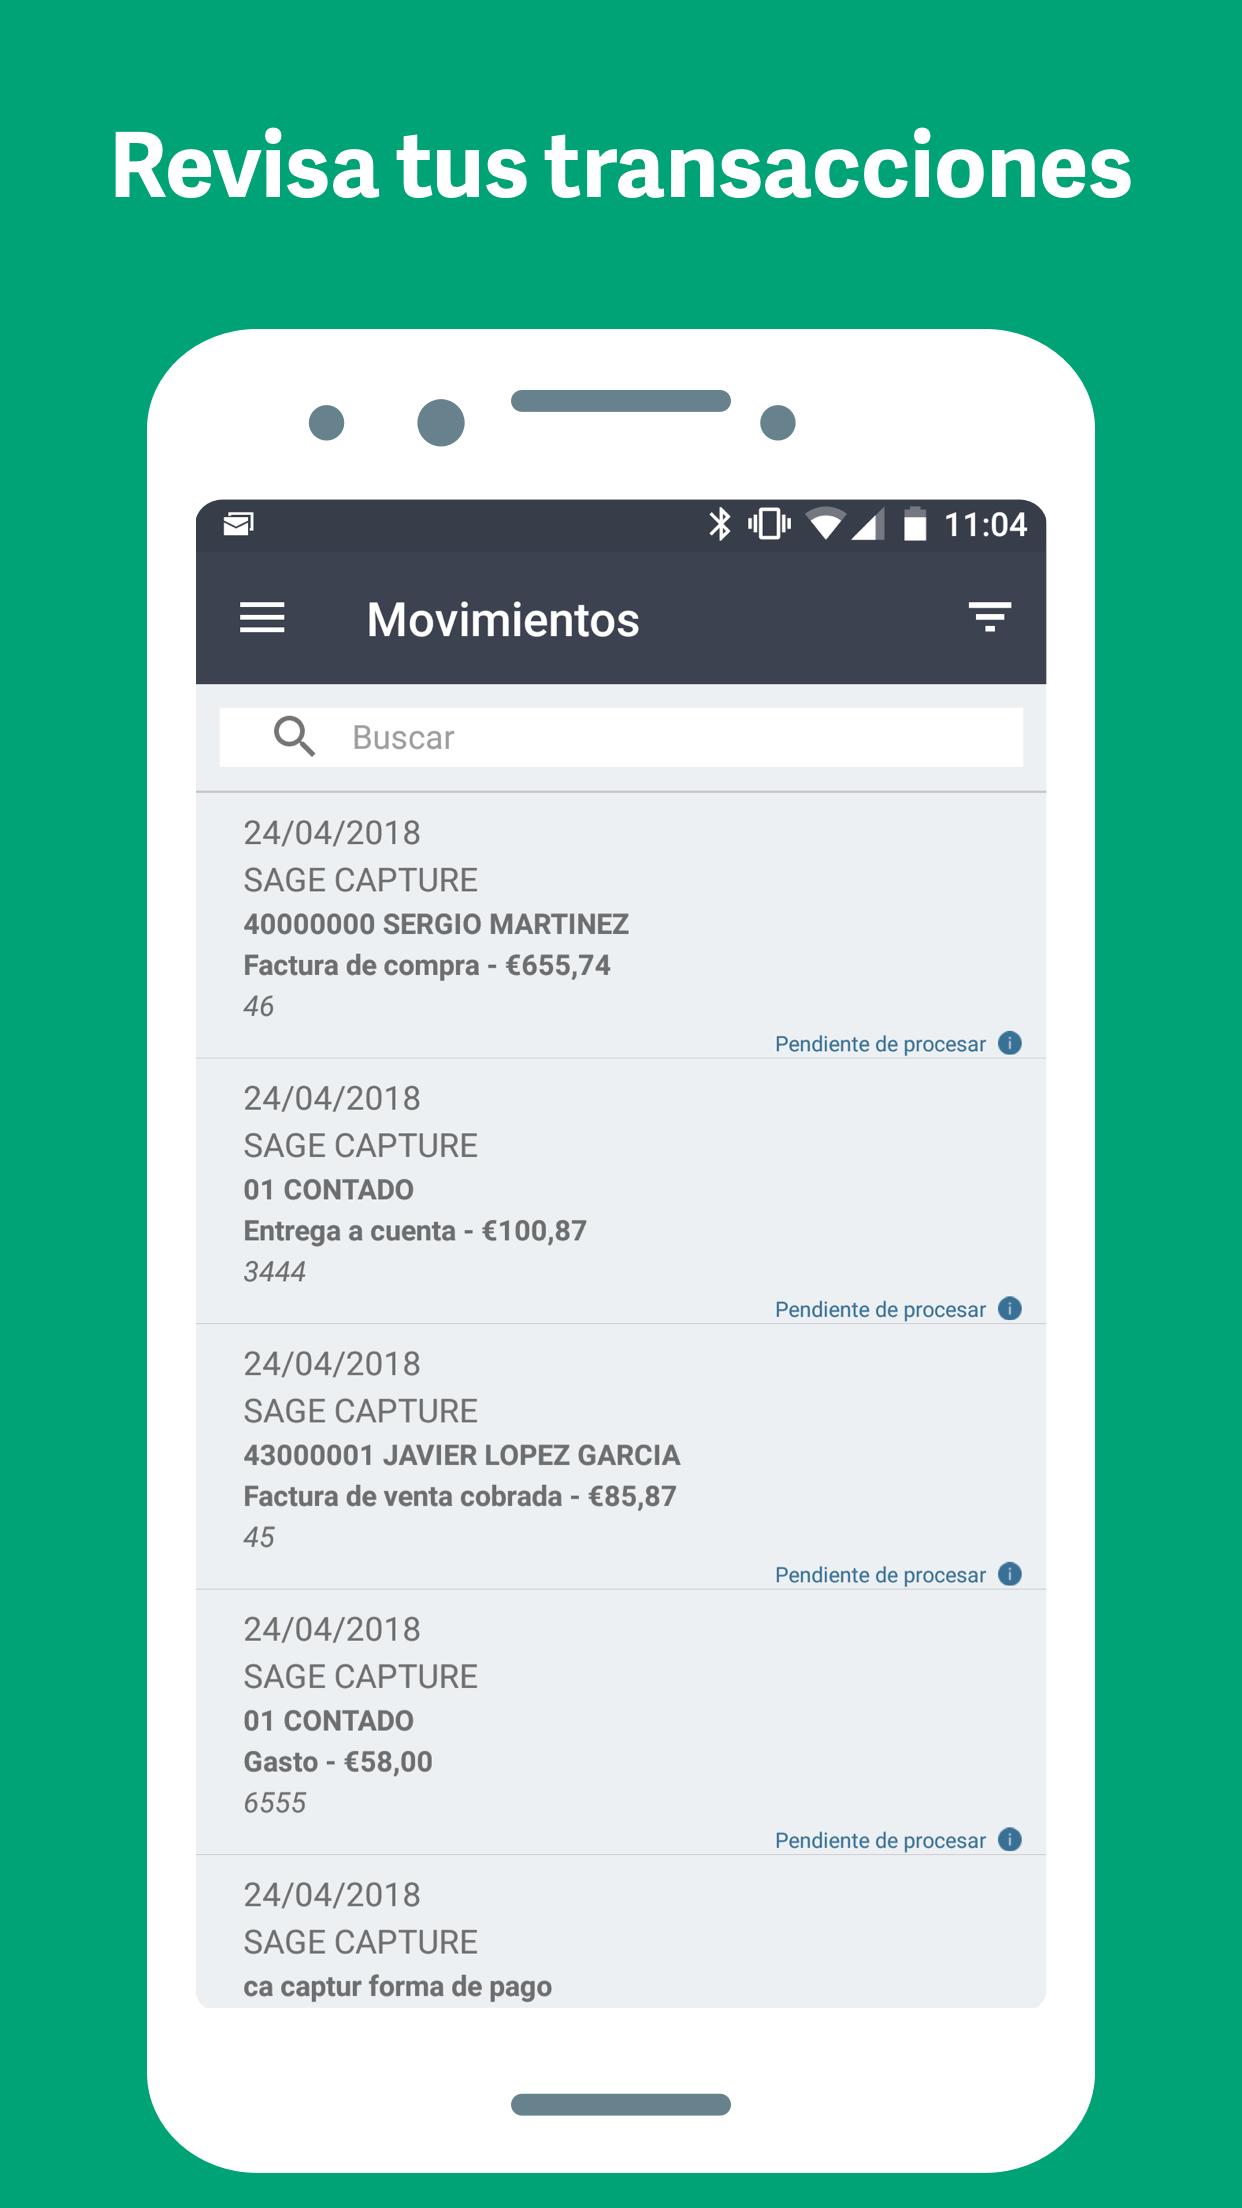
Task: Open Pendiente de procesar link on Entrega a cuenta entry
Action: click(880, 1309)
